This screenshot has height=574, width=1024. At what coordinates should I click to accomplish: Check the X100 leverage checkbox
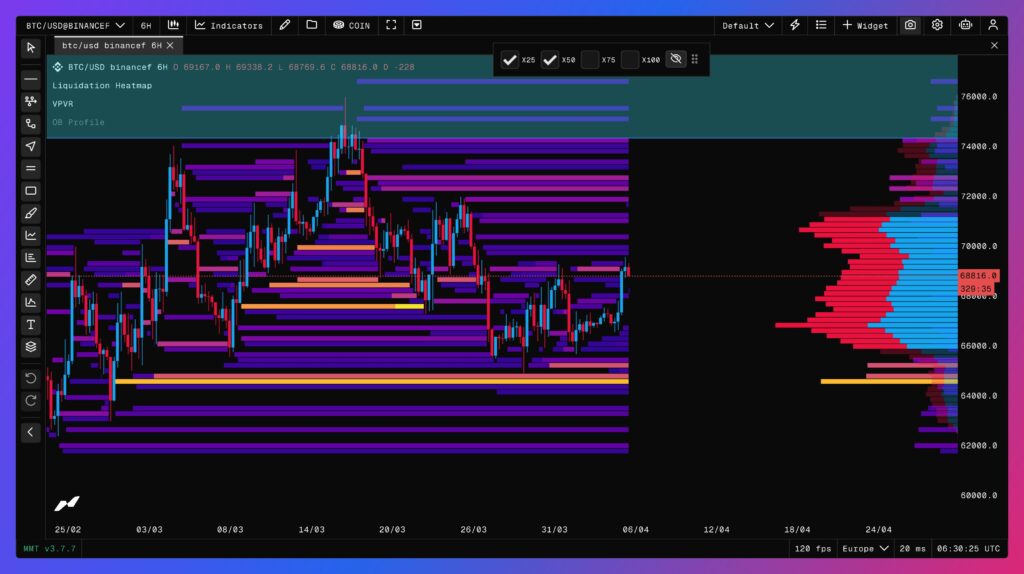click(630, 60)
